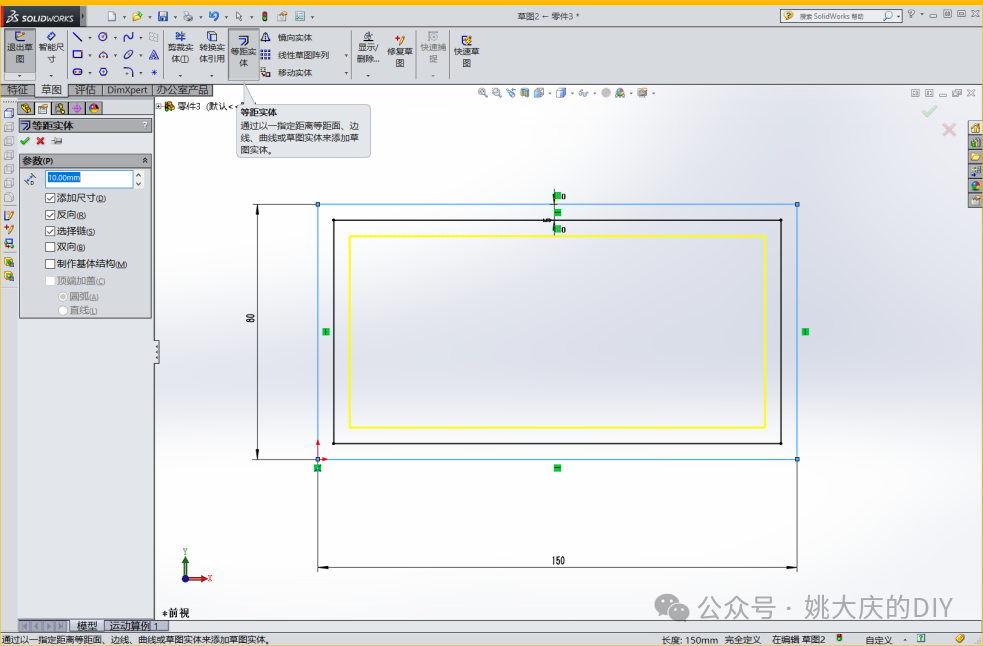The height and width of the screenshot is (646, 983).
Task: Open the circle tool dropdown arrow
Action: click(x=115, y=37)
